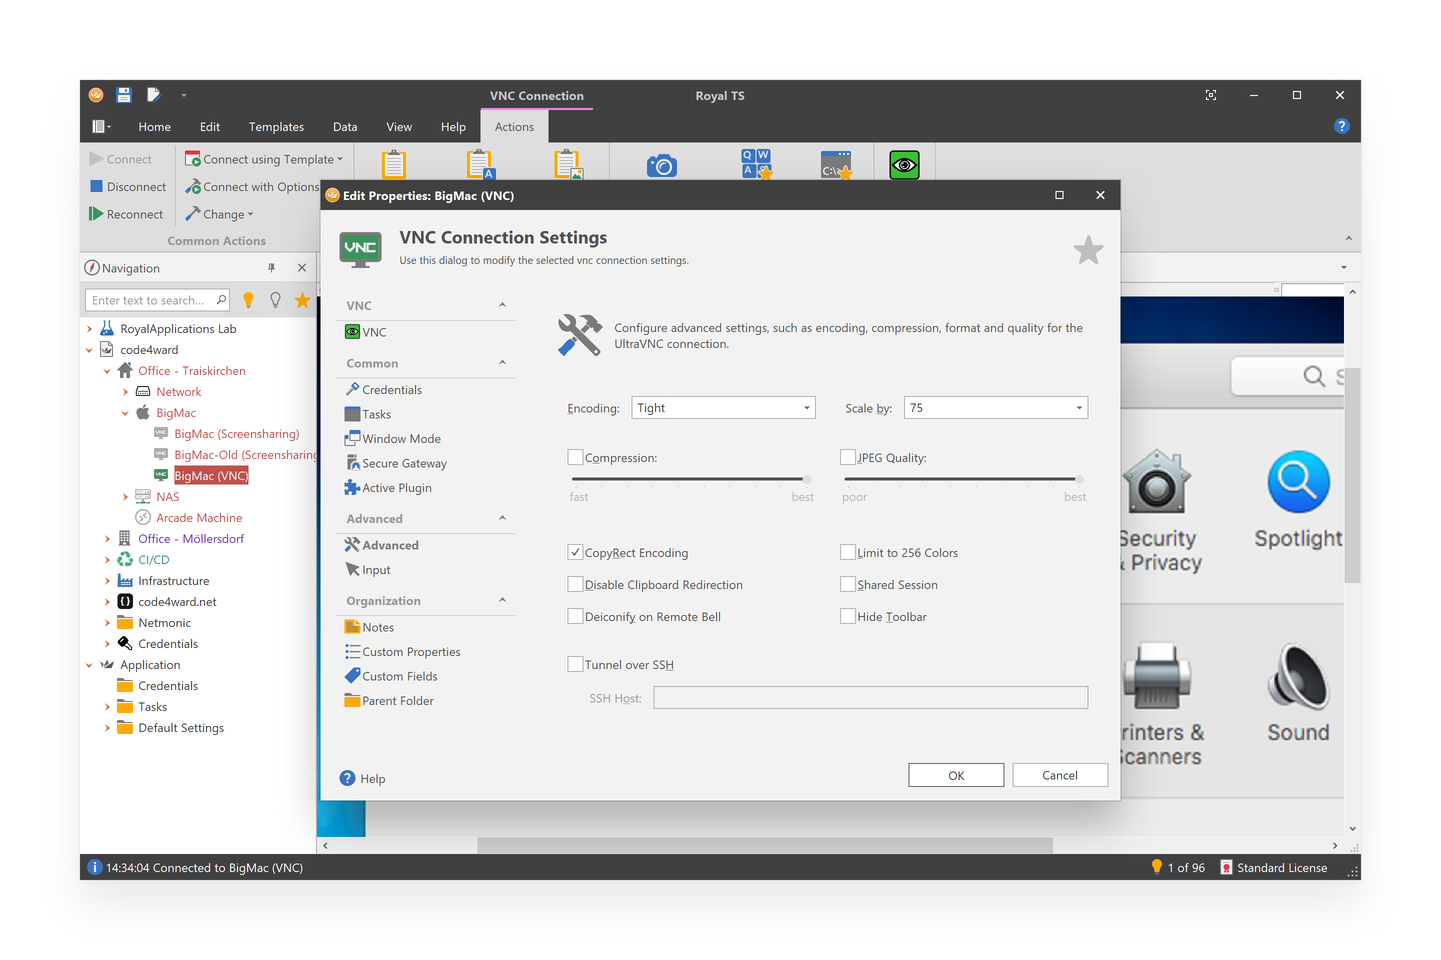
Task: Enable the Compression checkbox
Action: (x=576, y=456)
